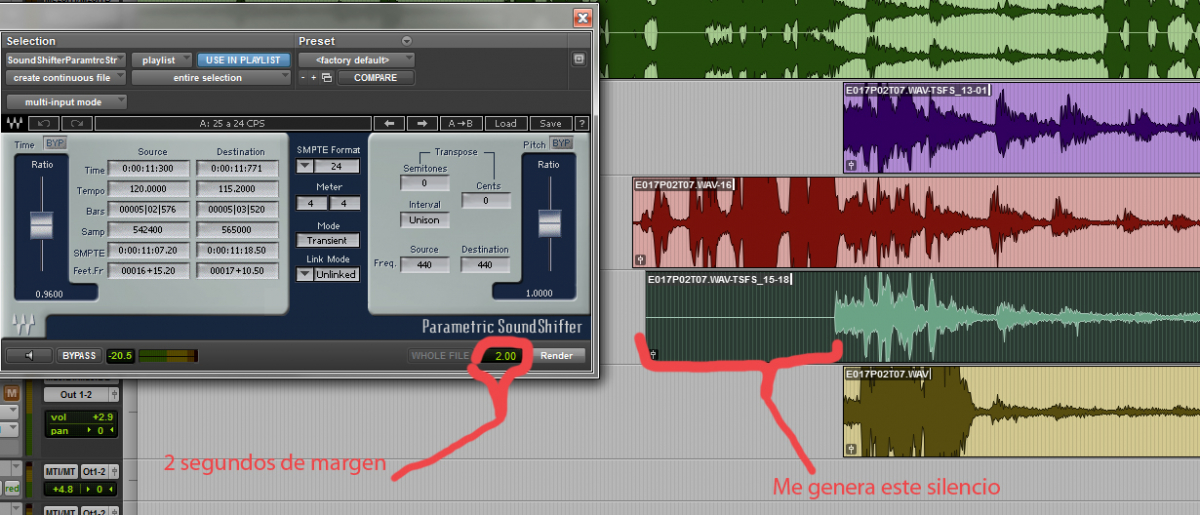This screenshot has width=1200, height=515.
Task: Select the red E017P02T07.WAV-16 clip
Action: [915, 223]
